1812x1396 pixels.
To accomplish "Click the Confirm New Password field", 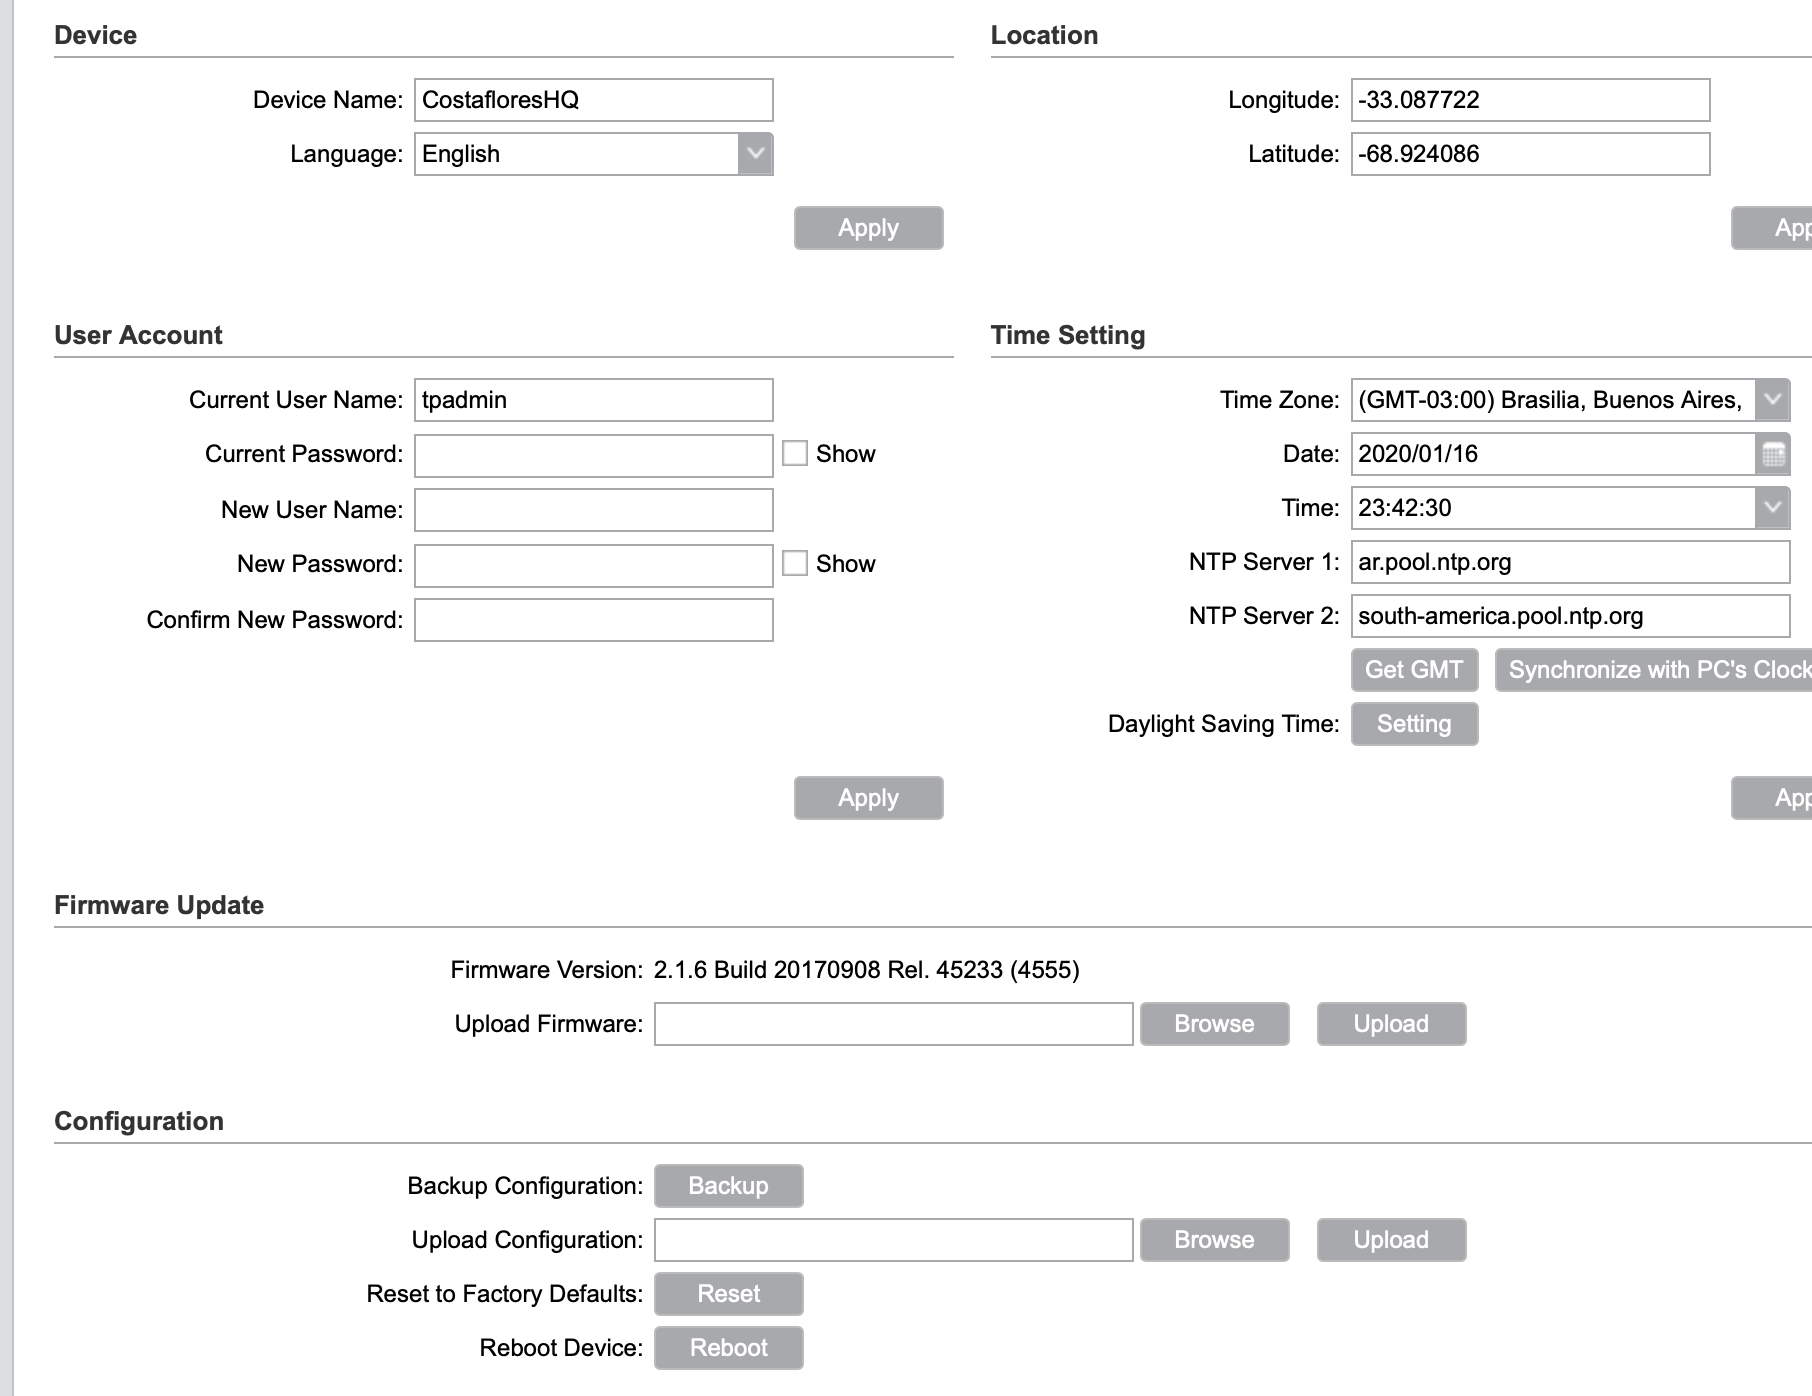I will pos(594,620).
